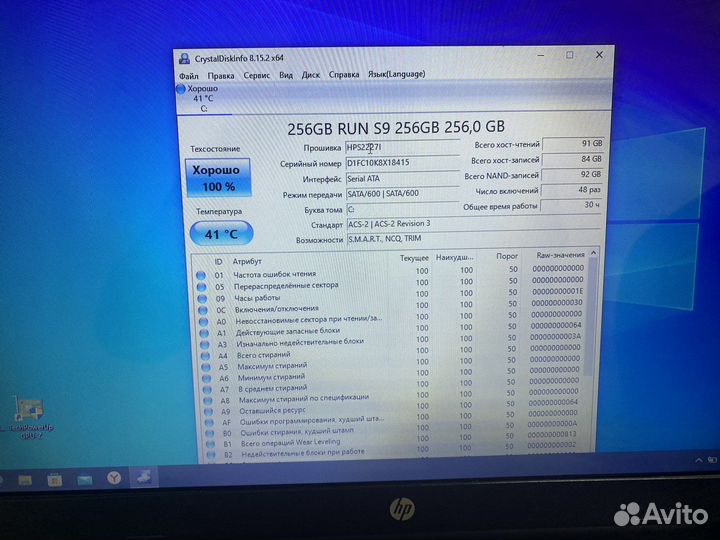Click the Текущее column header

[x=414, y=258]
